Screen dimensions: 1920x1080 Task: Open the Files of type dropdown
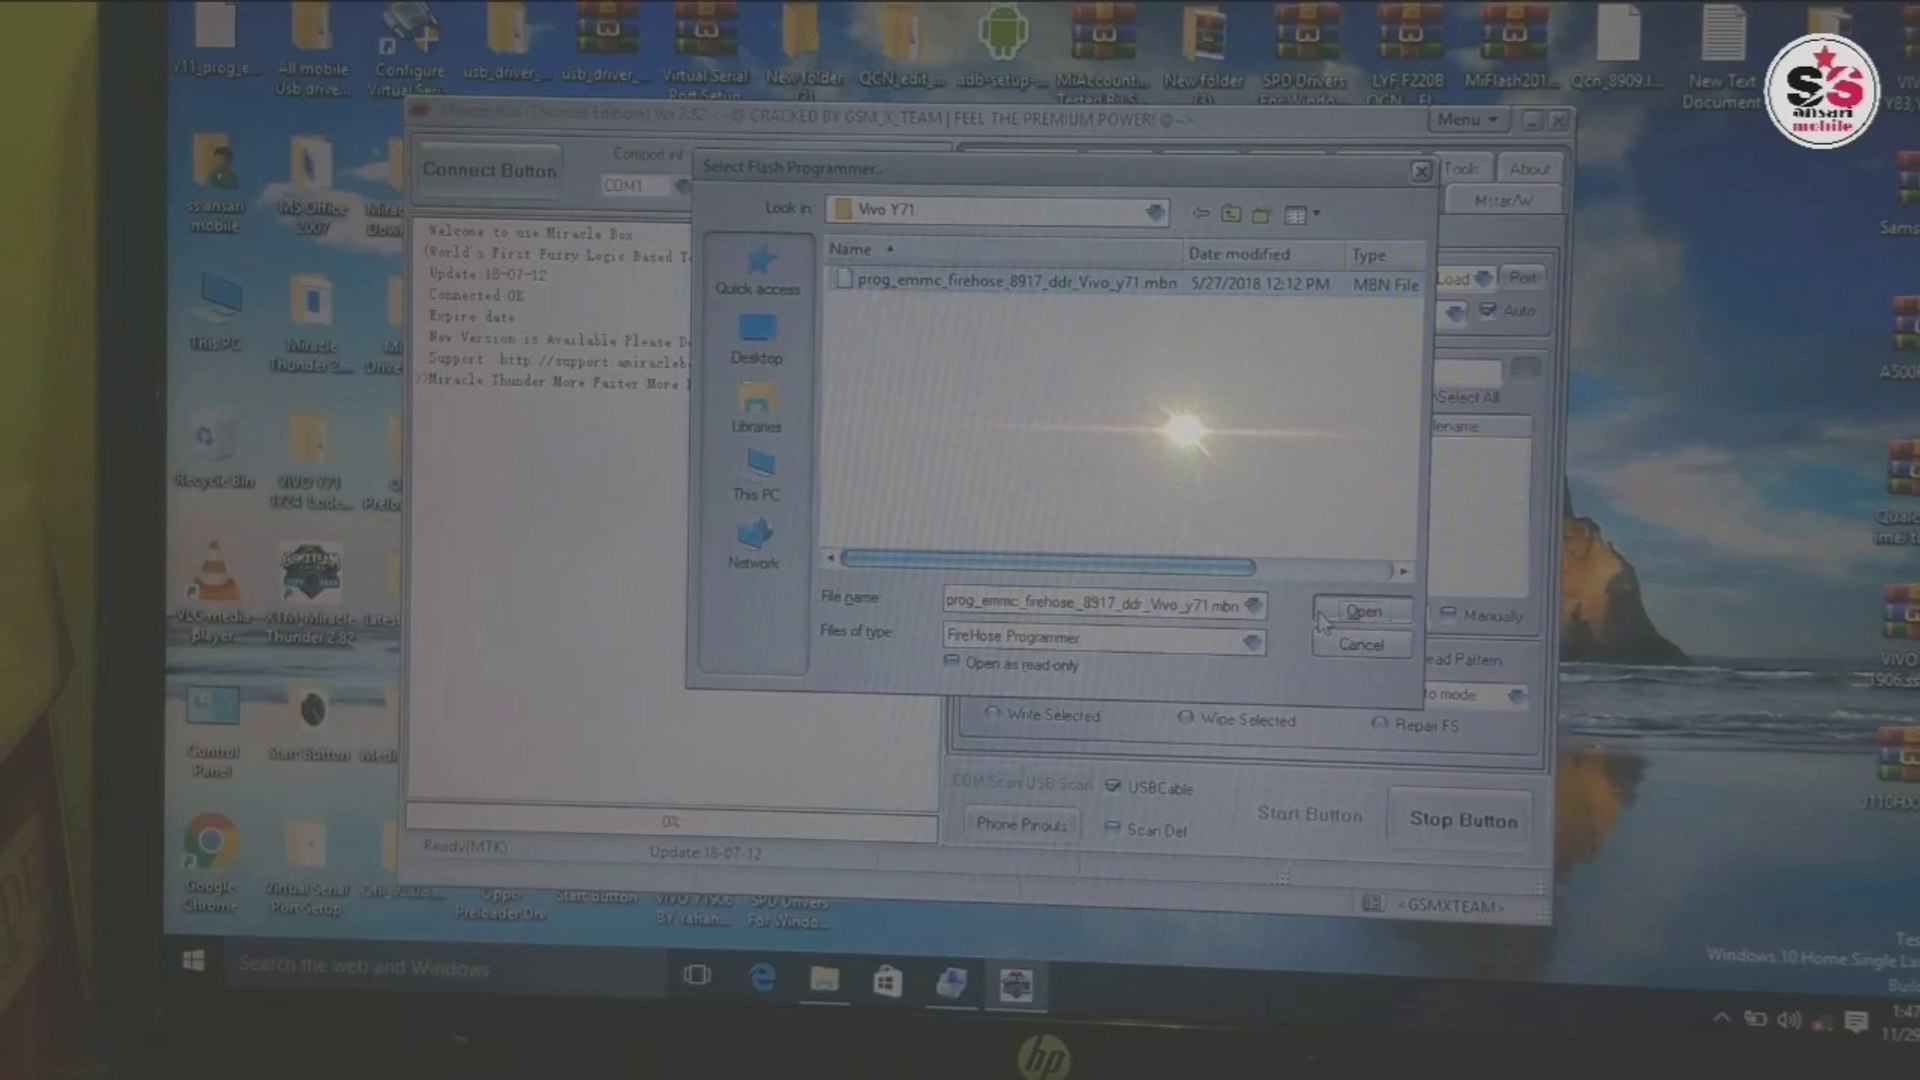pos(1252,641)
